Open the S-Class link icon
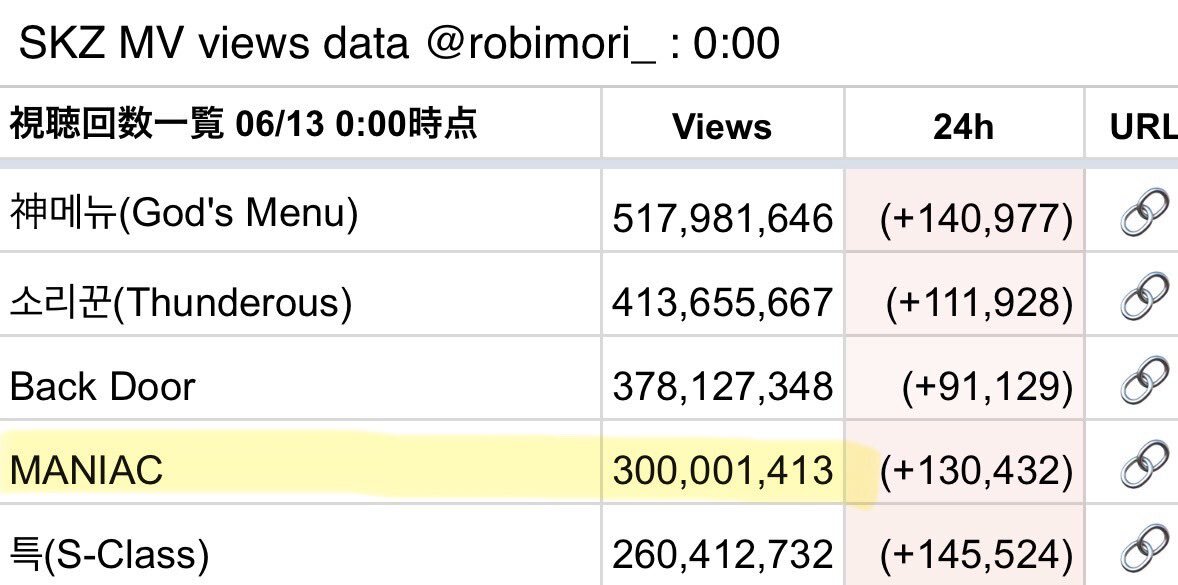The image size is (1178, 585). pos(1145,549)
